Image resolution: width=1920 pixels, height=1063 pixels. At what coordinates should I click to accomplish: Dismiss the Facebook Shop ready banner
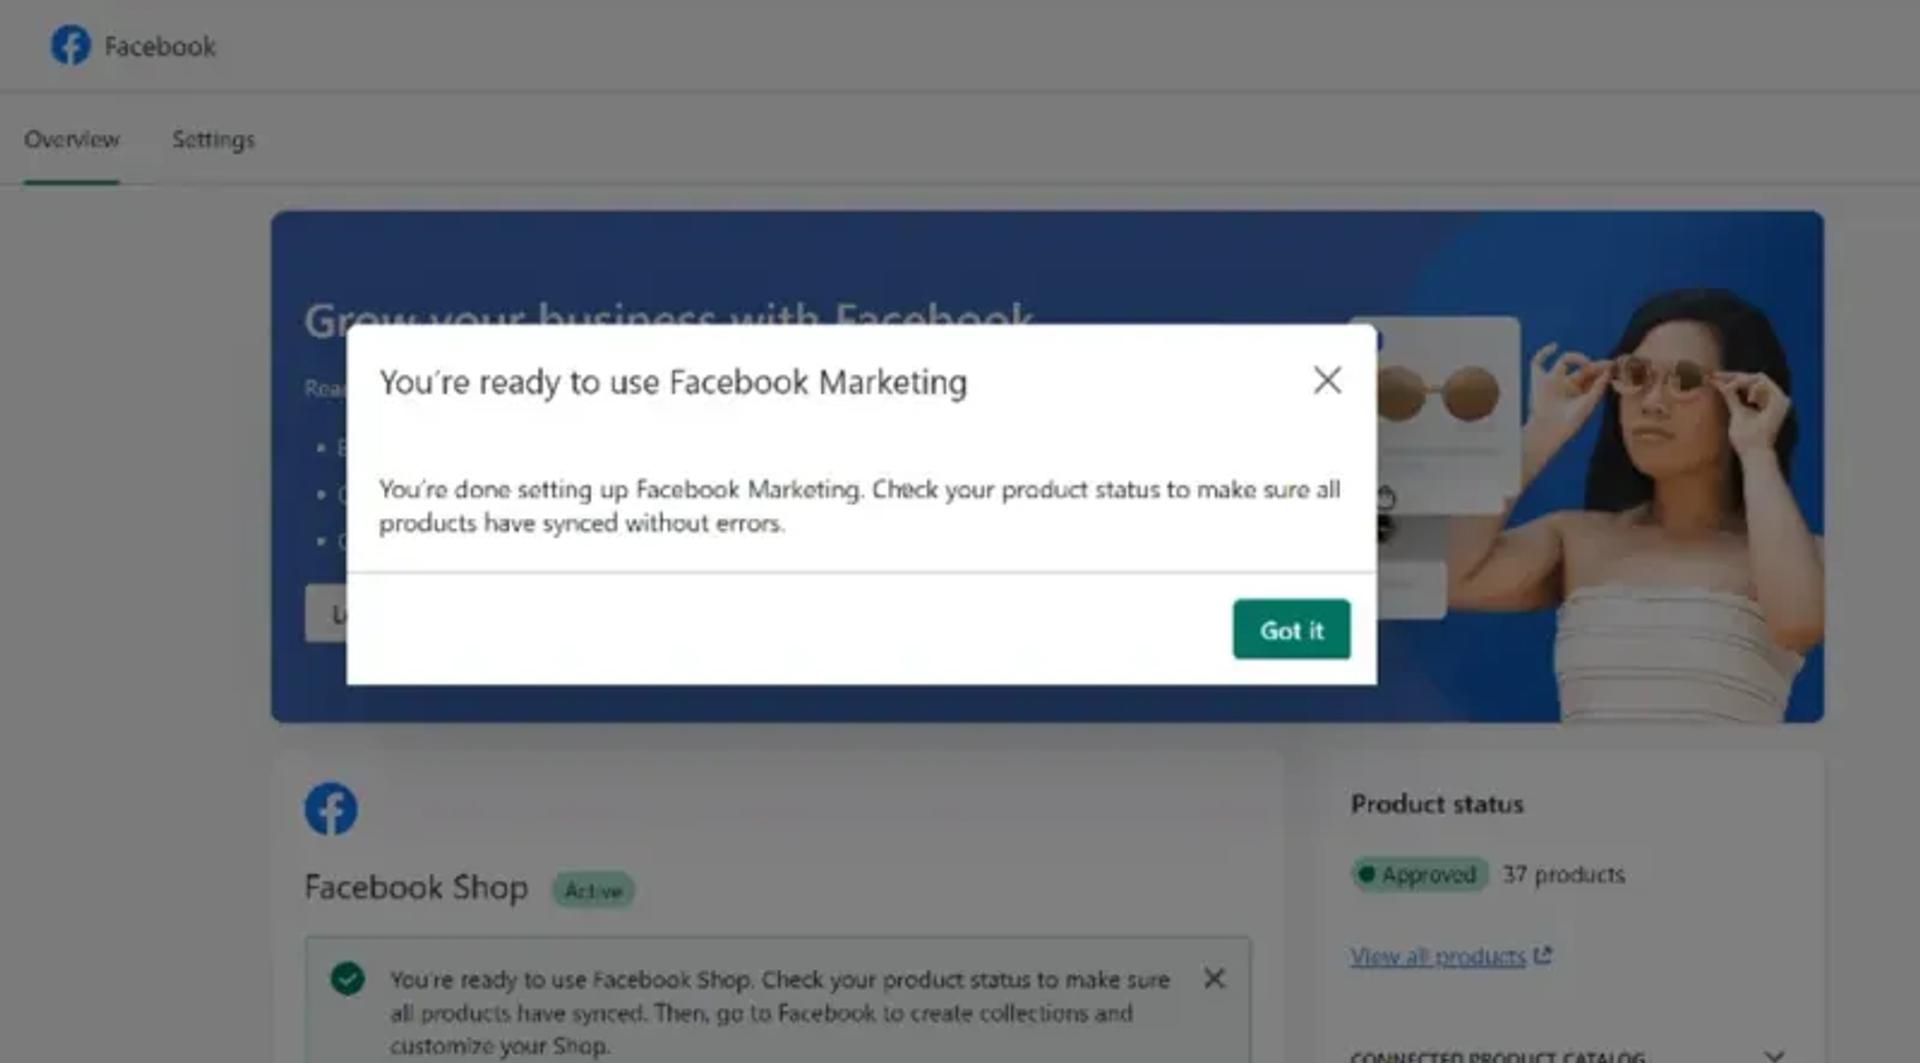1214,978
